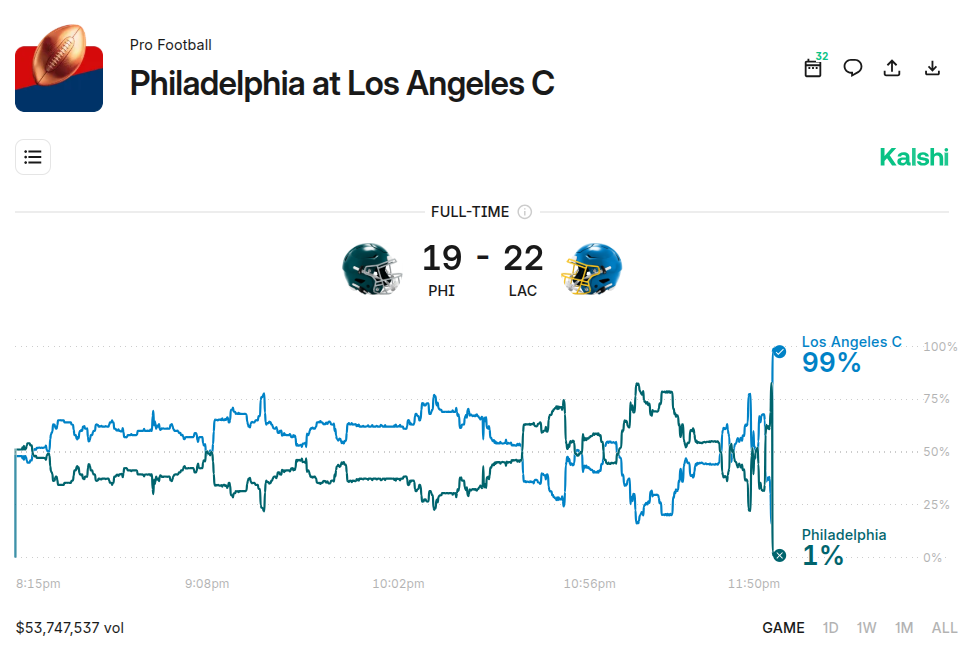Select the 1M chart range
979x656 pixels.
point(904,628)
